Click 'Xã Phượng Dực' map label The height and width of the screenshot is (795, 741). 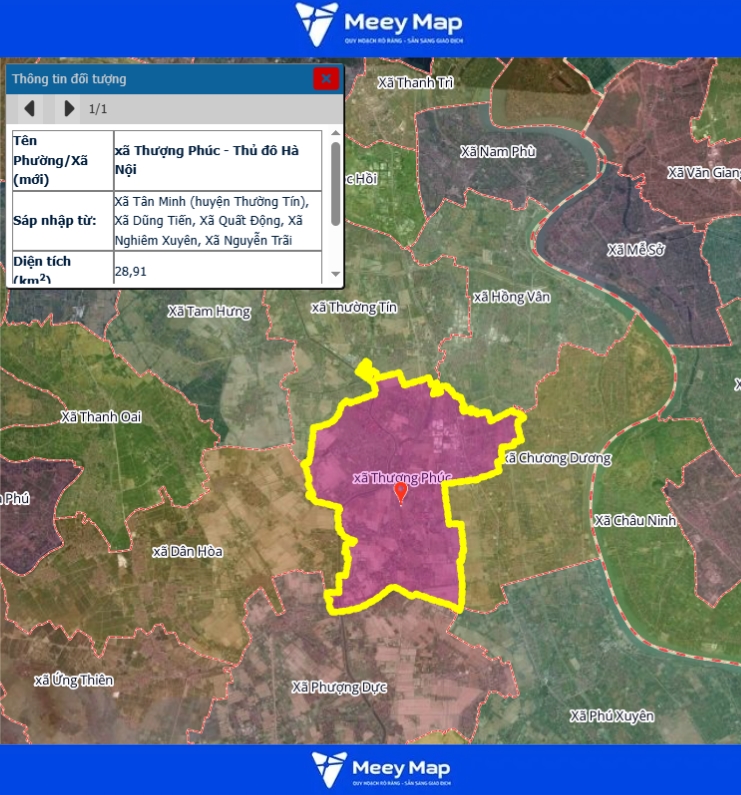[339, 688]
